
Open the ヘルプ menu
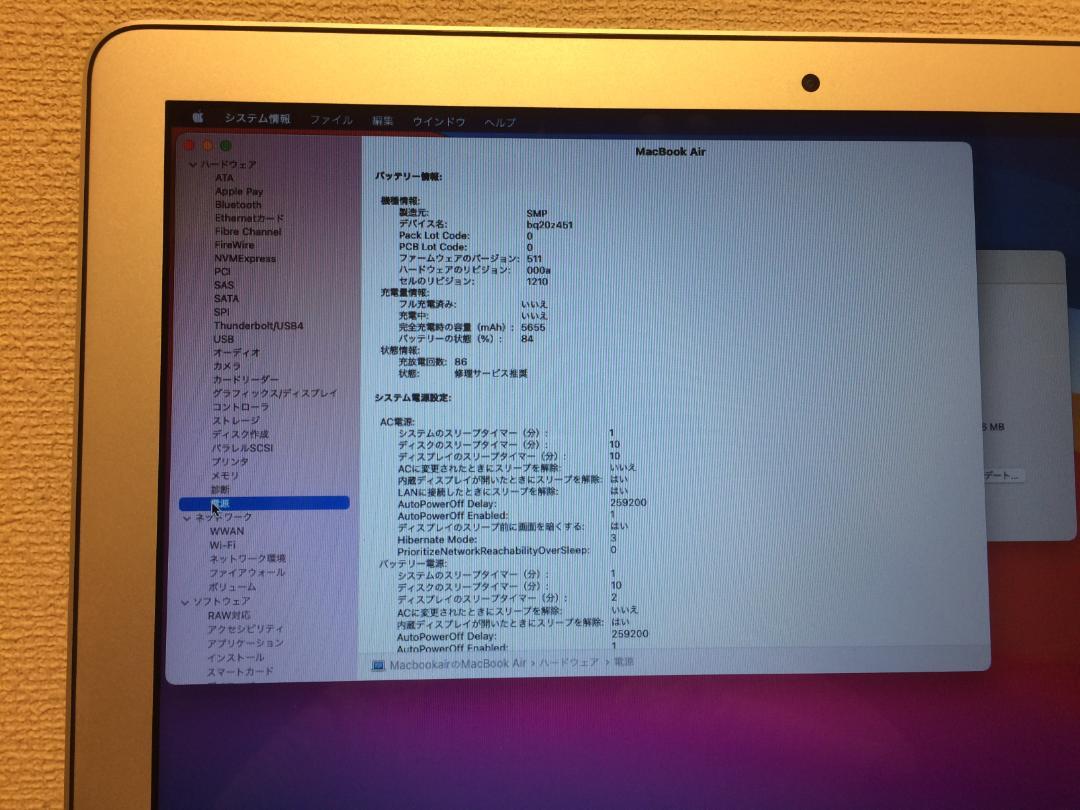(x=499, y=122)
